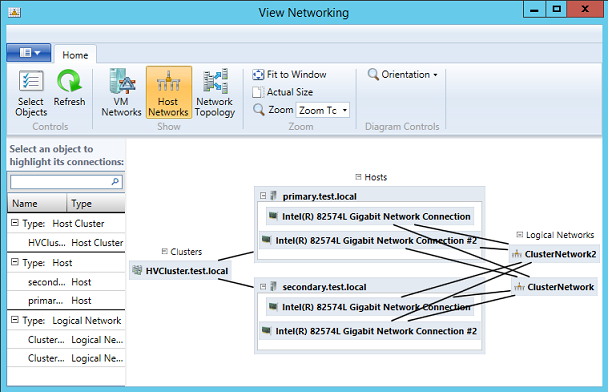This screenshot has width=608, height=392.
Task: Click primary host first adapter NIC icon
Action: tap(273, 216)
